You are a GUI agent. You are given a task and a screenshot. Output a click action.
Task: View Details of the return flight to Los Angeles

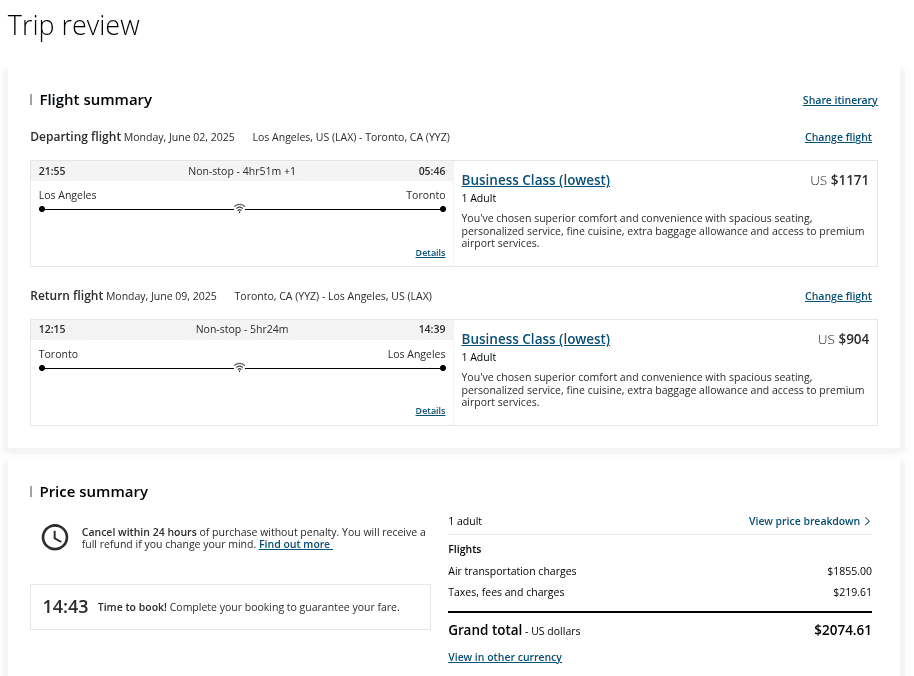[430, 411]
